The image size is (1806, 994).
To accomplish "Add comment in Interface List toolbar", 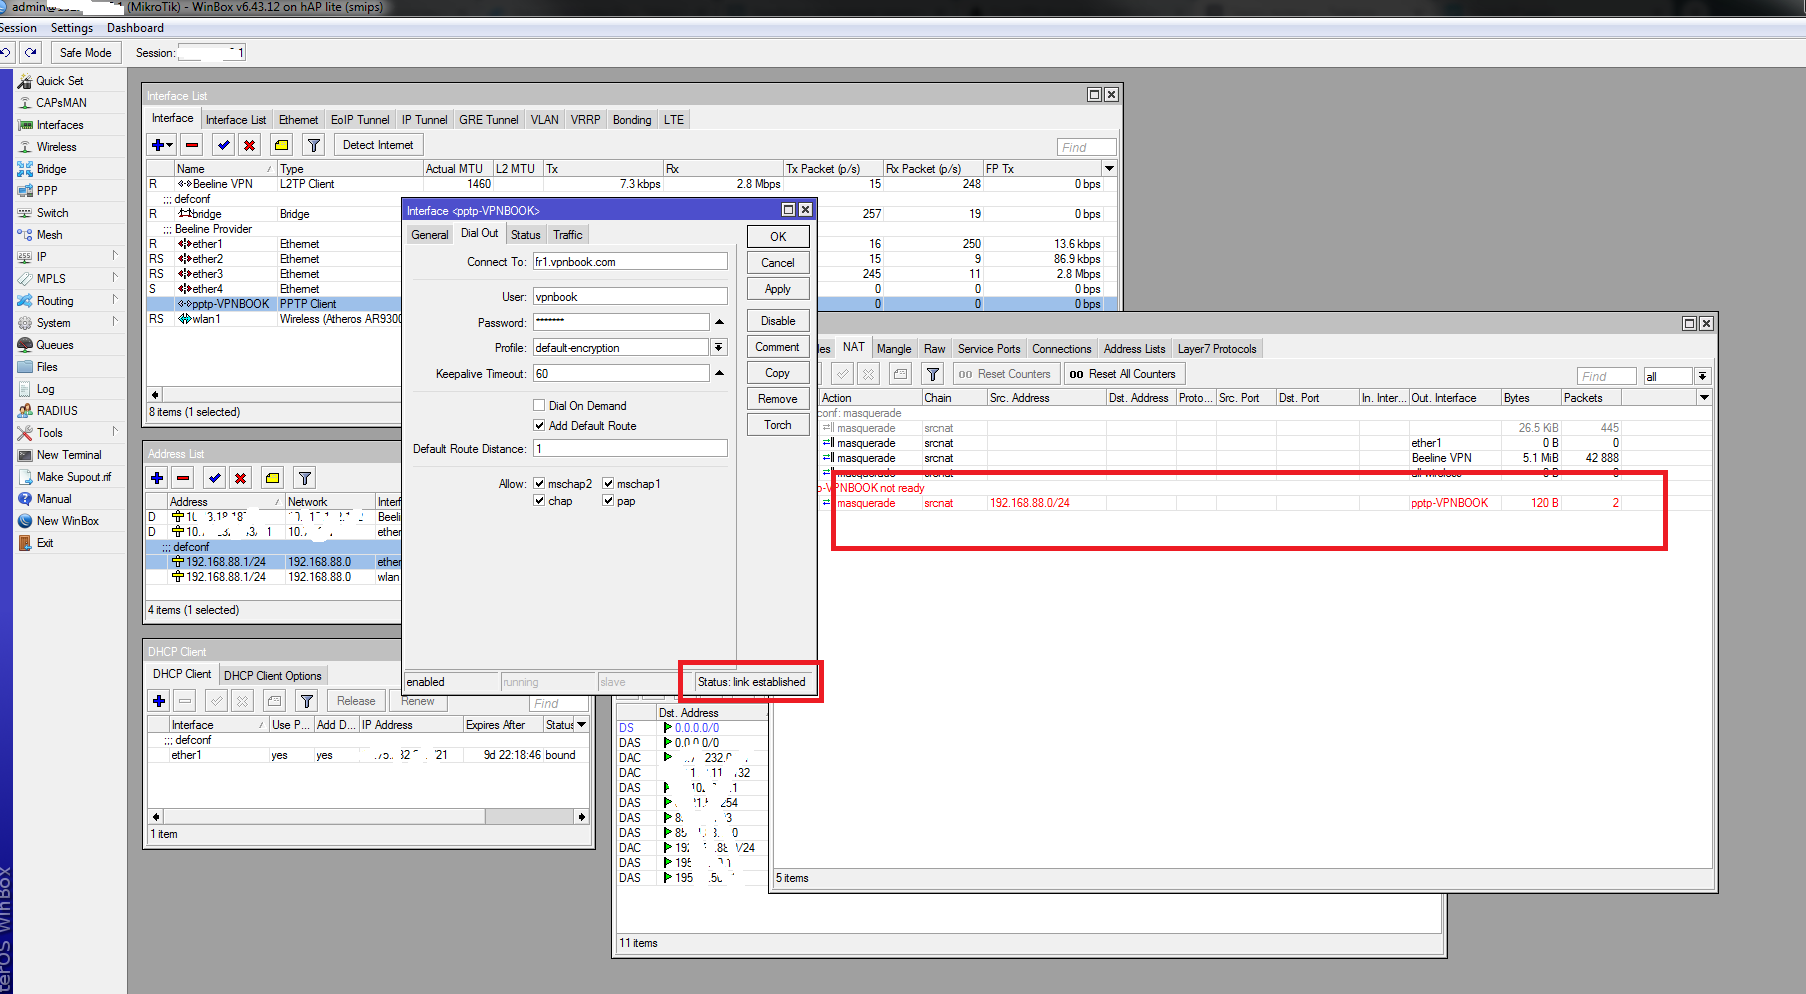I will (282, 145).
